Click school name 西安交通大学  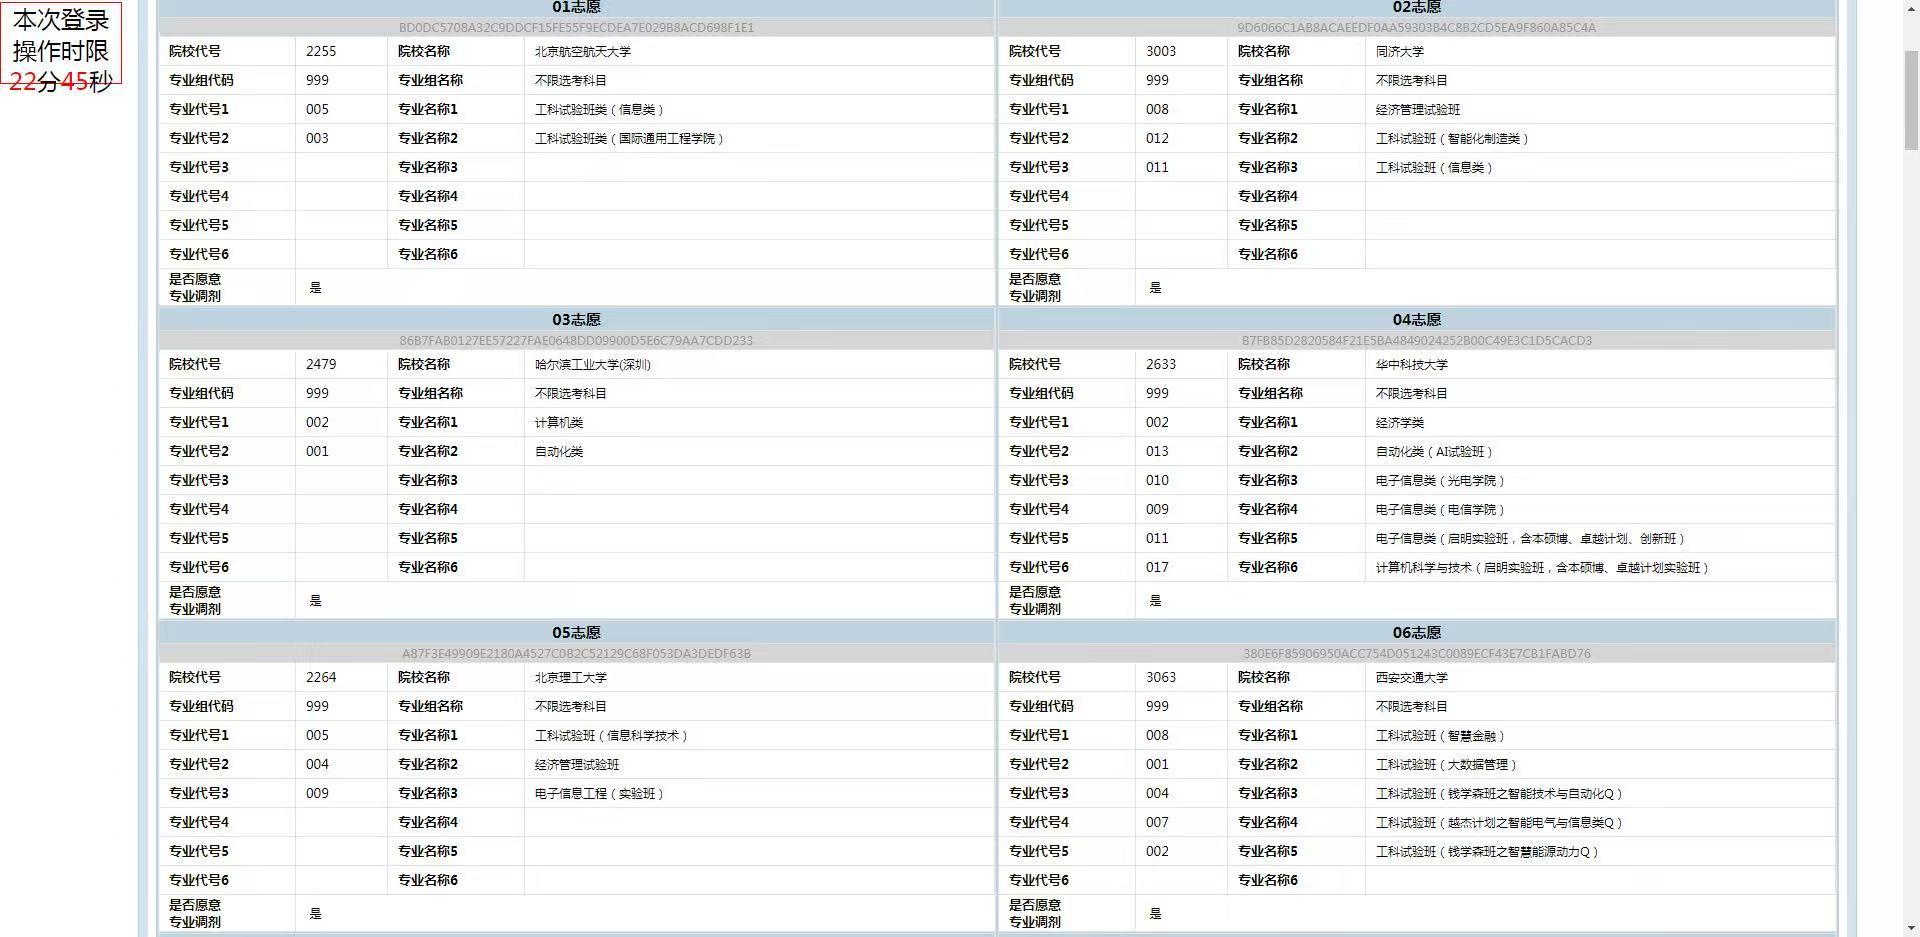point(1411,677)
